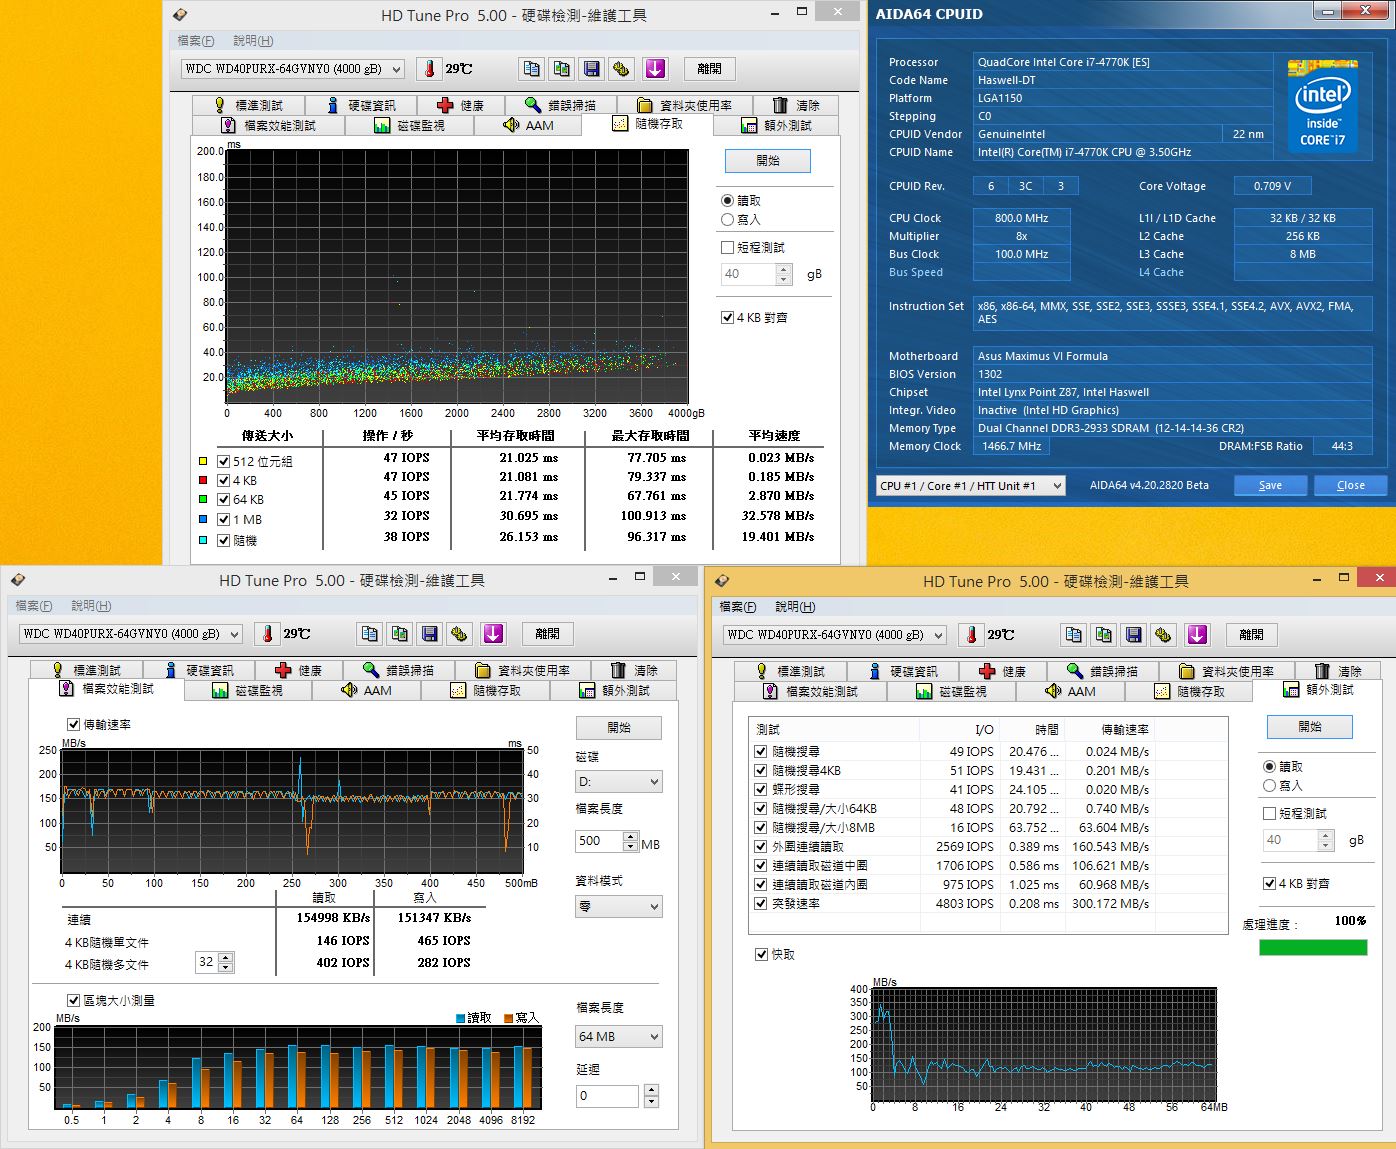Open 檔案長度 64 MB dropdown
This screenshot has height=1149, width=1396.
[619, 1037]
